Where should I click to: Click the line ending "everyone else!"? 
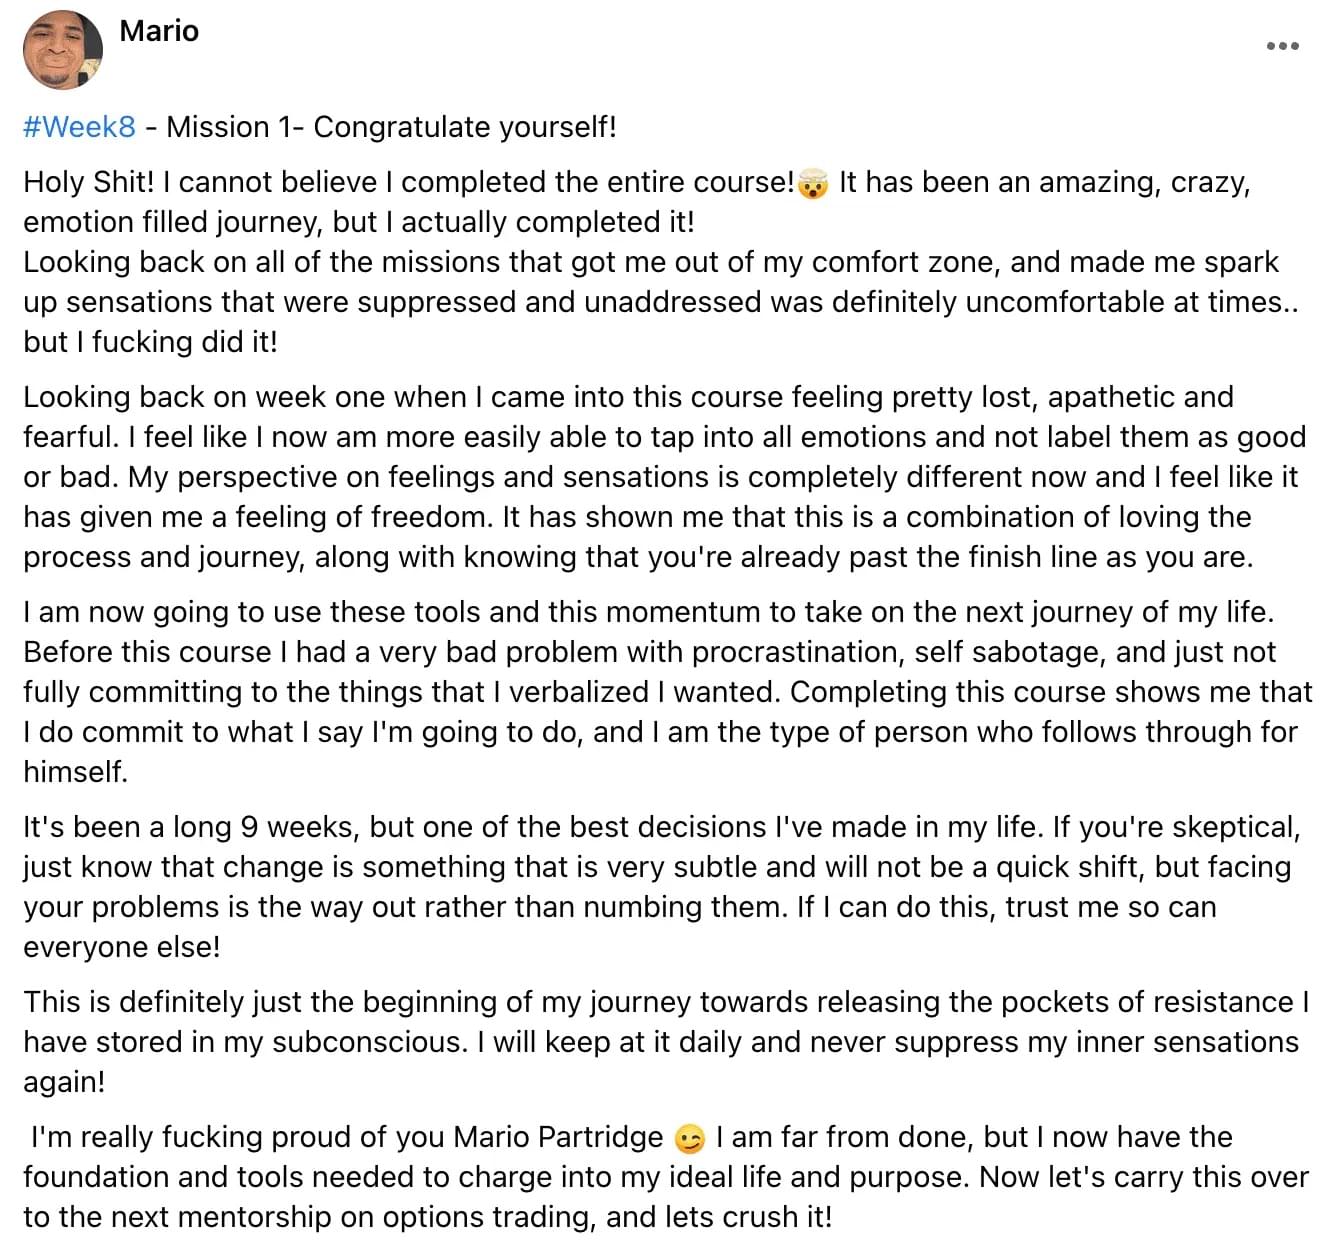122,947
